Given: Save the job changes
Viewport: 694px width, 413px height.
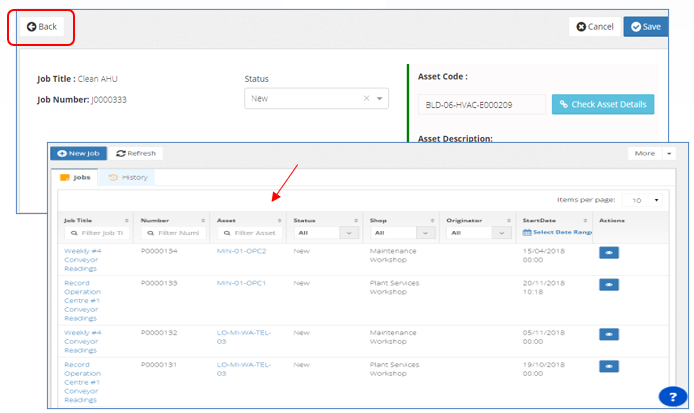Looking at the screenshot, I should click(646, 27).
